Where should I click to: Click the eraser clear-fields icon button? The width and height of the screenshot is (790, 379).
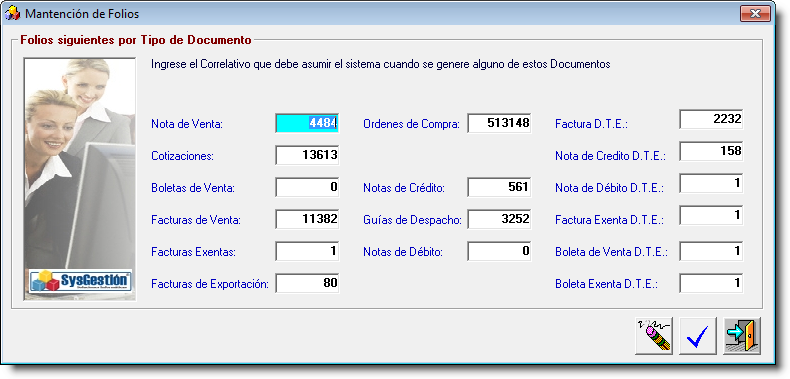point(653,336)
